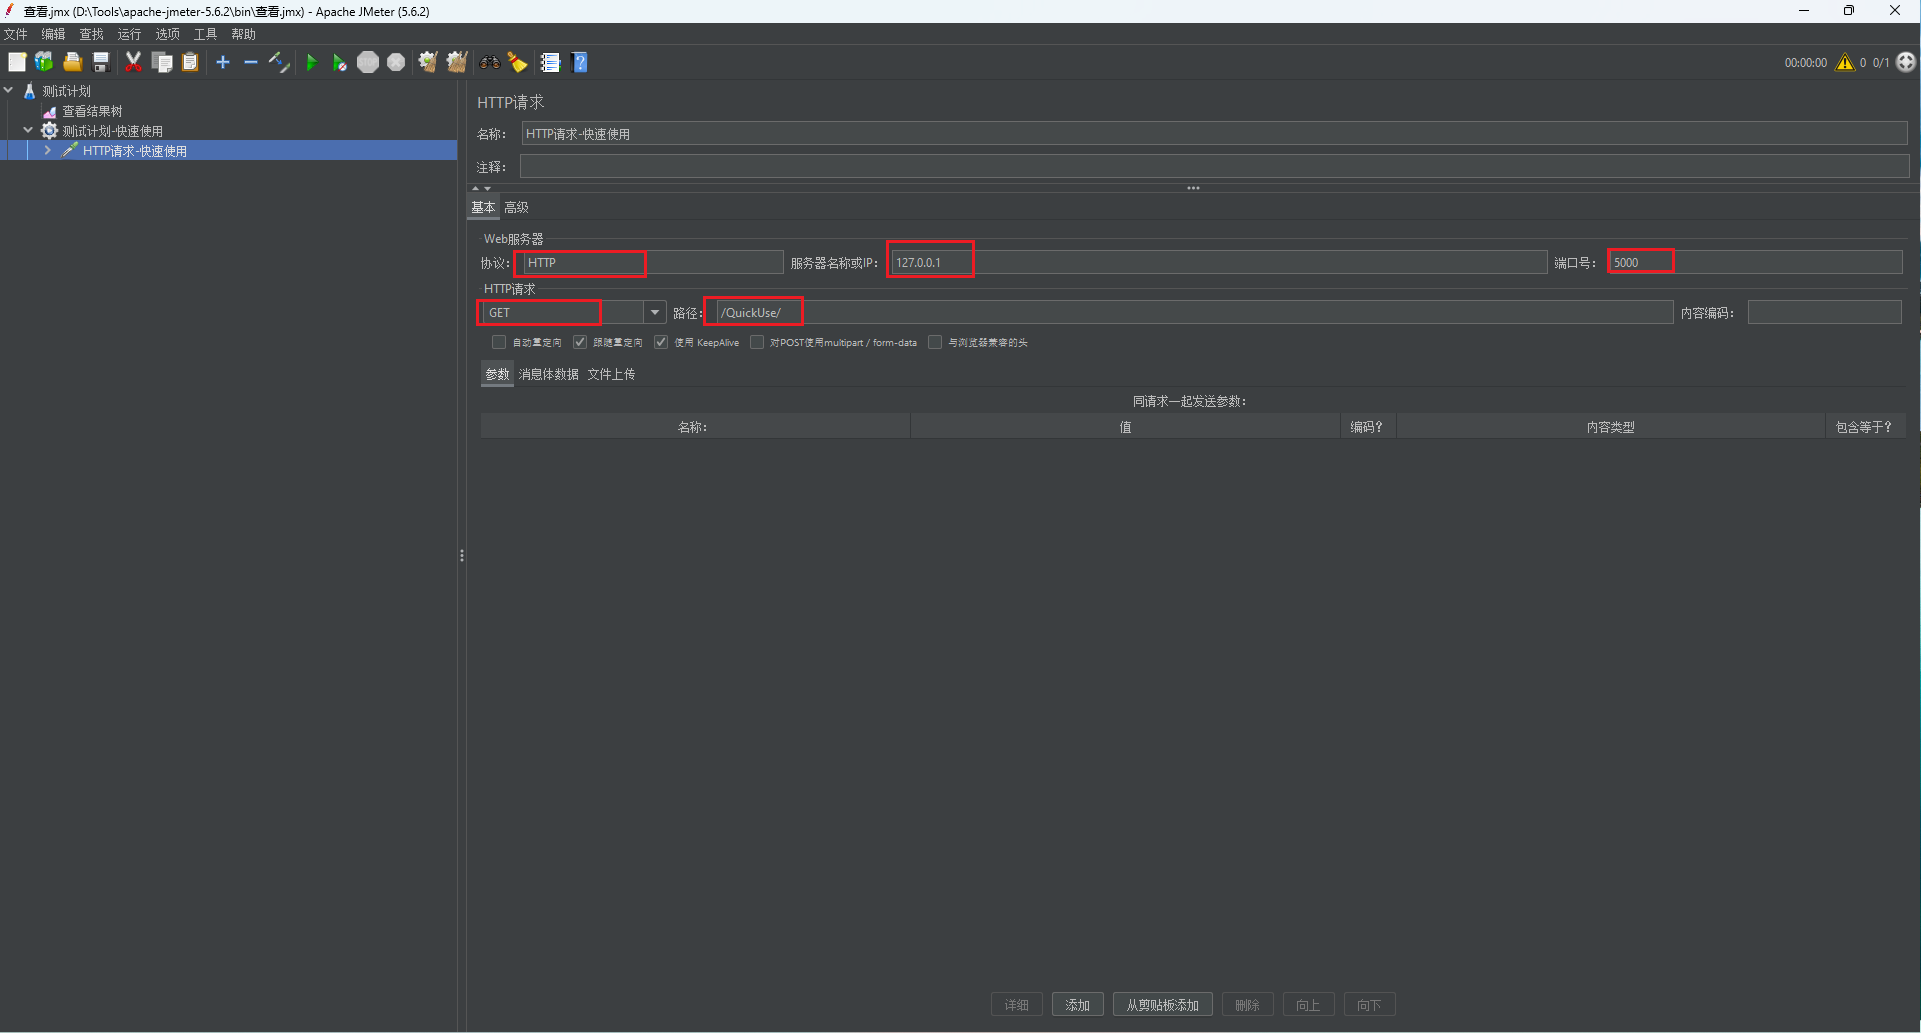Click the 端口号 port field
This screenshot has height=1033, width=1921.
(x=1755, y=262)
